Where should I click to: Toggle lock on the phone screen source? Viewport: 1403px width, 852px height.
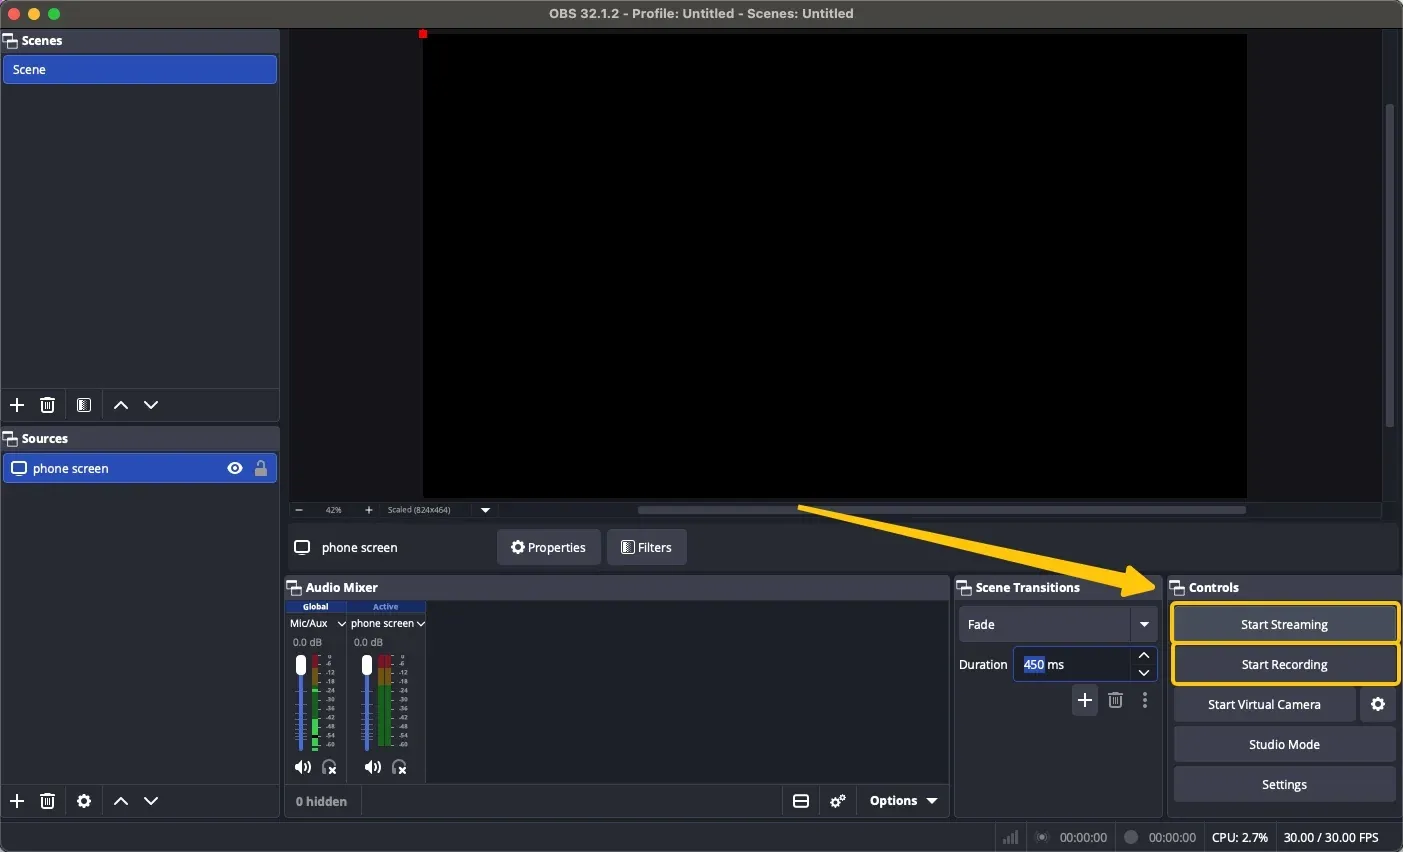(x=261, y=468)
